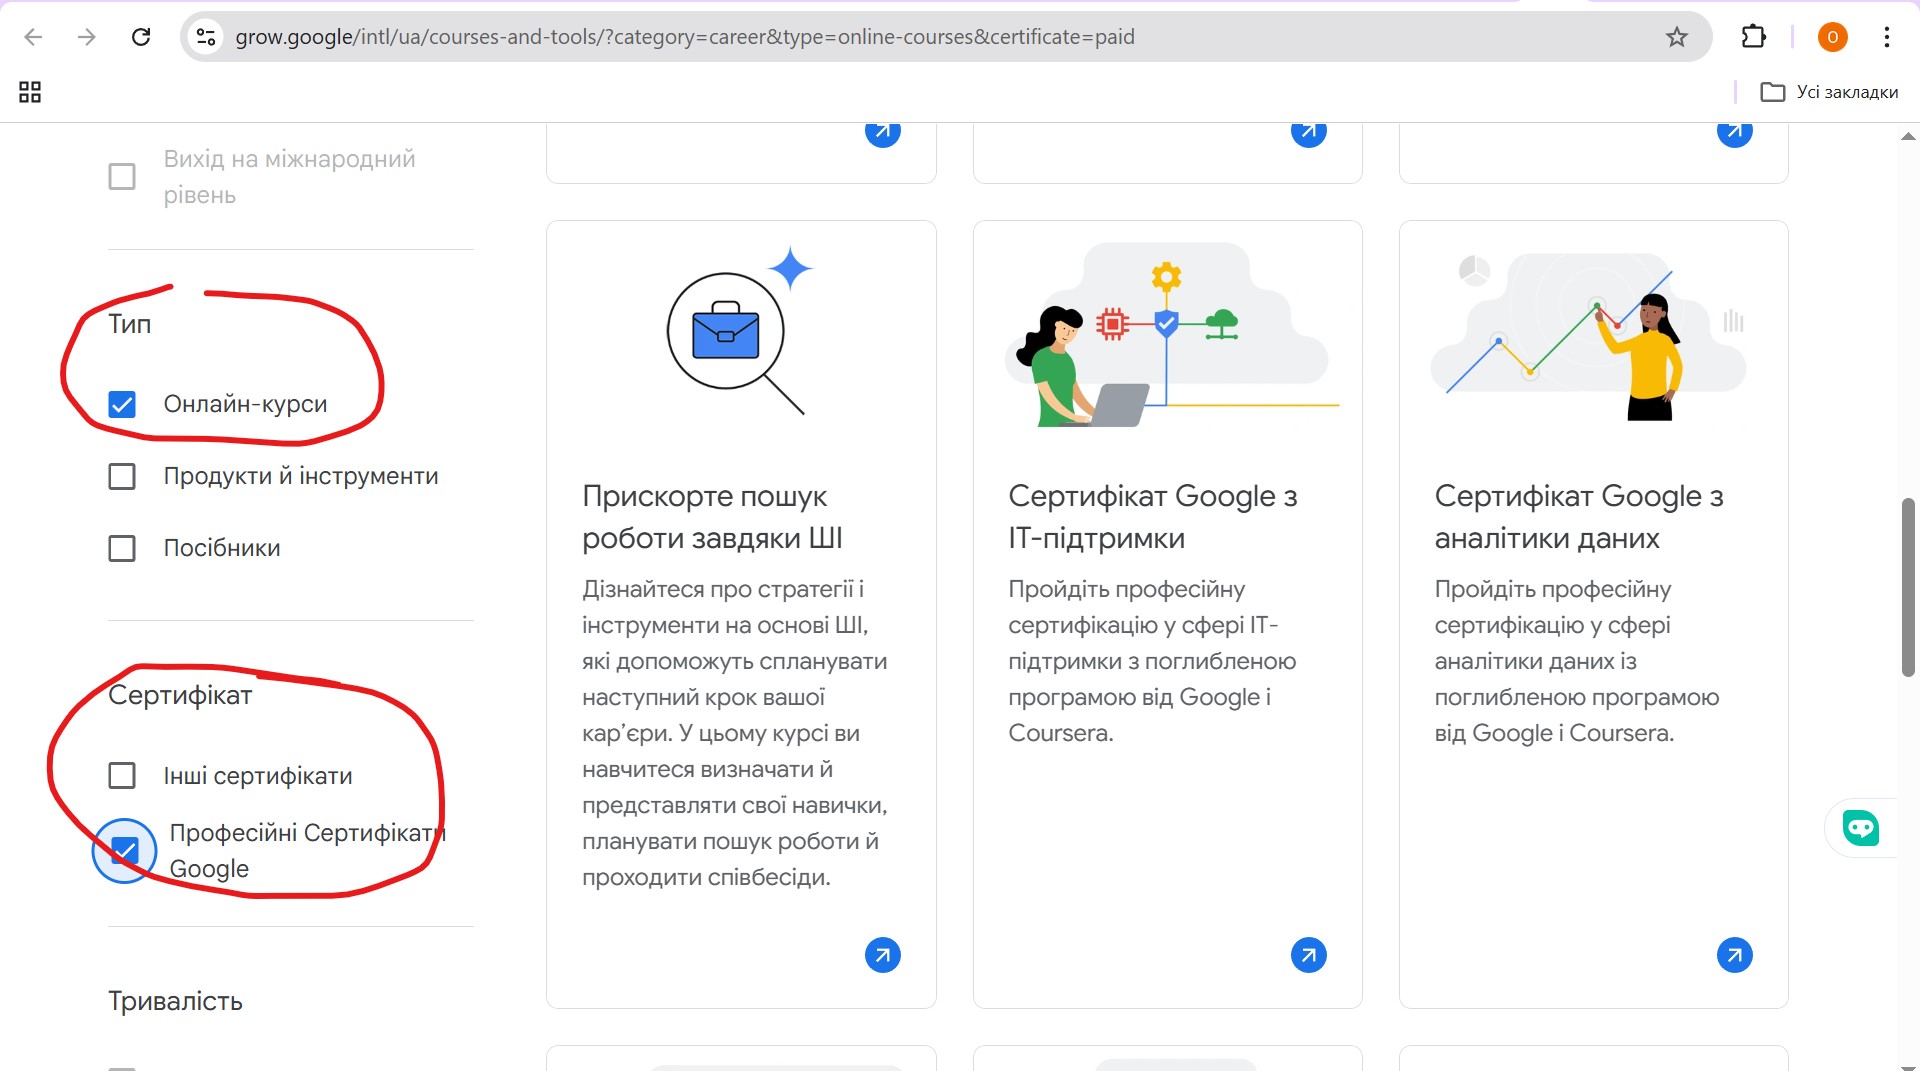Open site info icon in address bar
The image size is (1920, 1071).
pyautogui.click(x=206, y=37)
